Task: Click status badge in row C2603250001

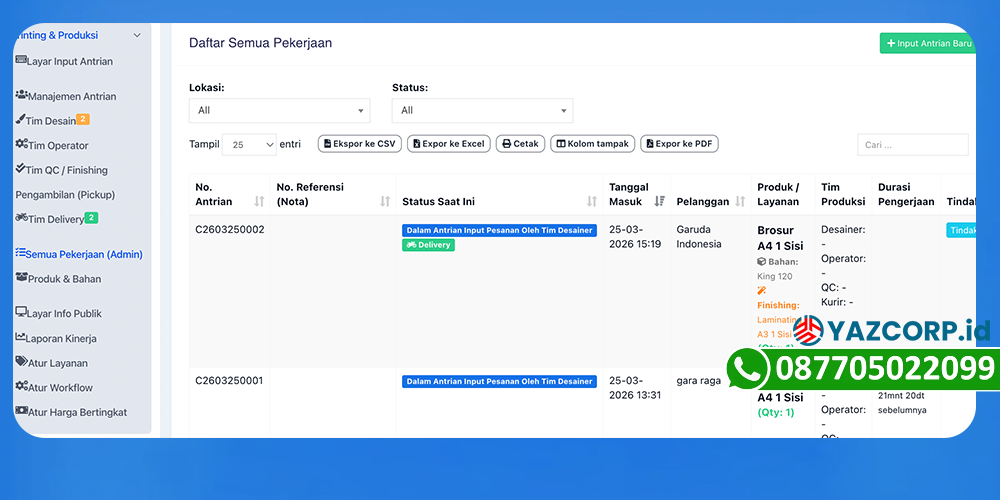Action: click(x=499, y=381)
